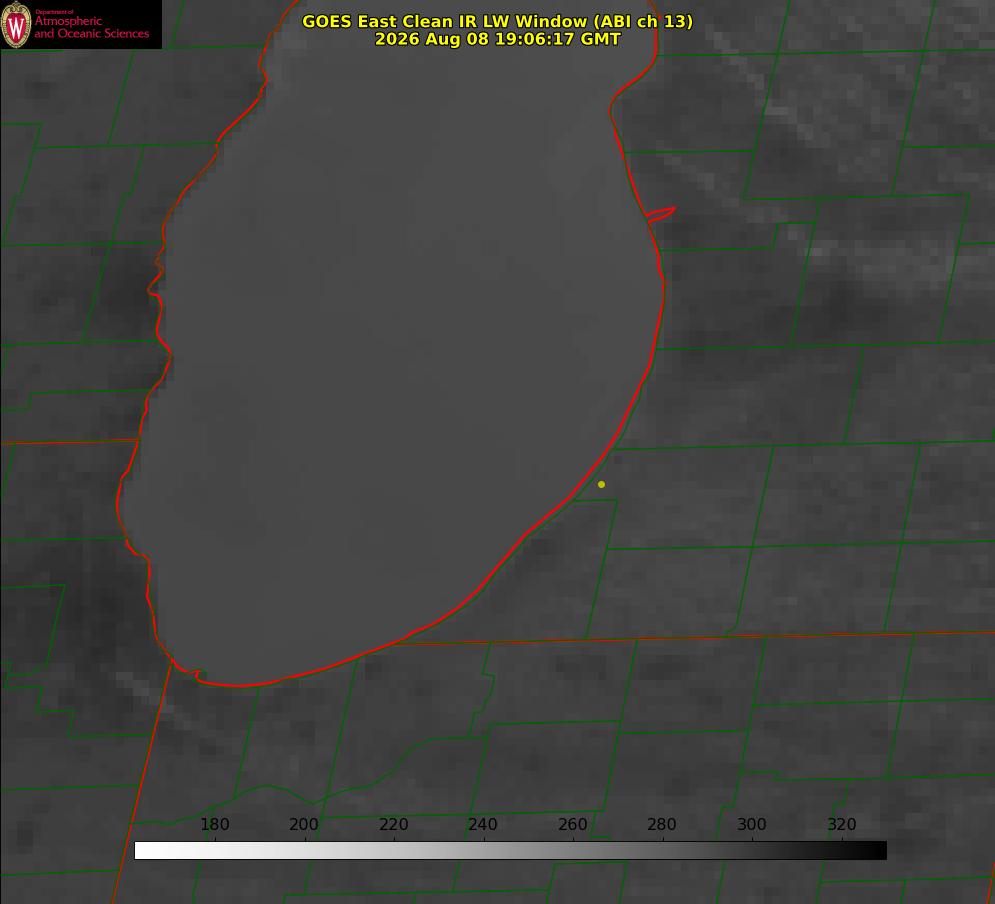This screenshot has width=995, height=904.
Task: Click the white end of the colorbar
Action: [x=141, y=851]
